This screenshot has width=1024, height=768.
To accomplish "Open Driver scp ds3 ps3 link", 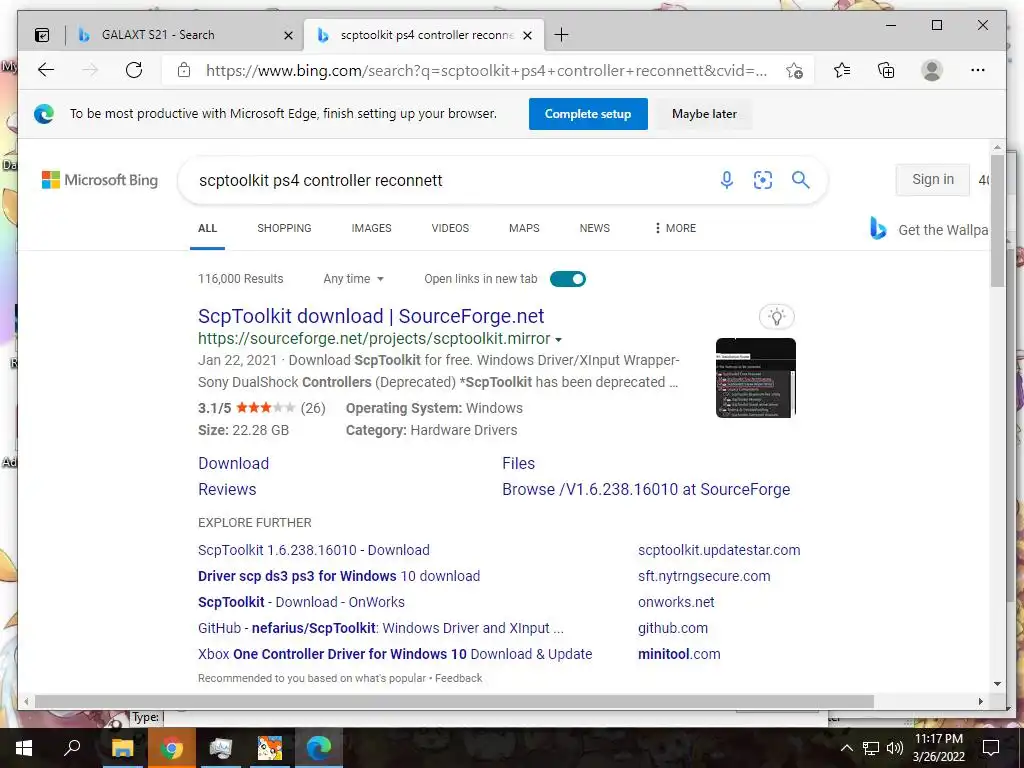I will click(x=339, y=576).
